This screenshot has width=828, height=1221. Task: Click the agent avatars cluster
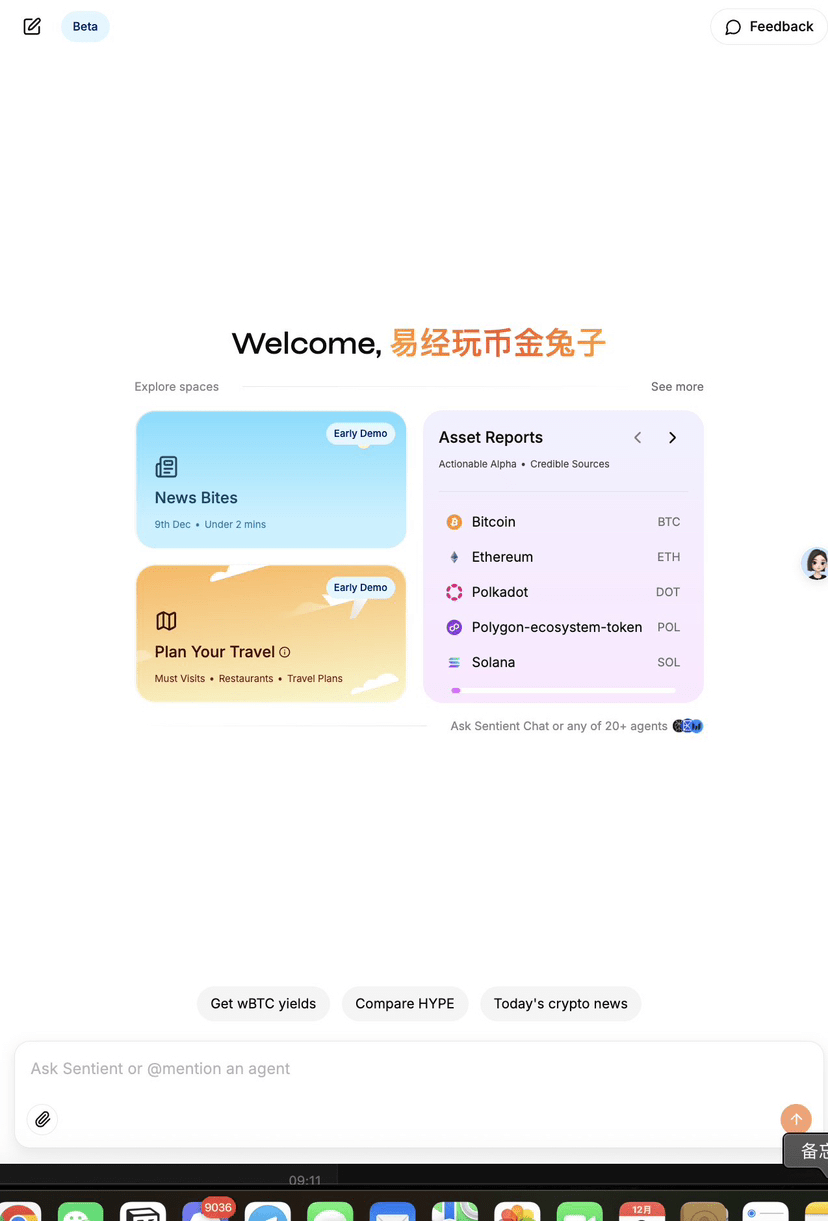[688, 726]
